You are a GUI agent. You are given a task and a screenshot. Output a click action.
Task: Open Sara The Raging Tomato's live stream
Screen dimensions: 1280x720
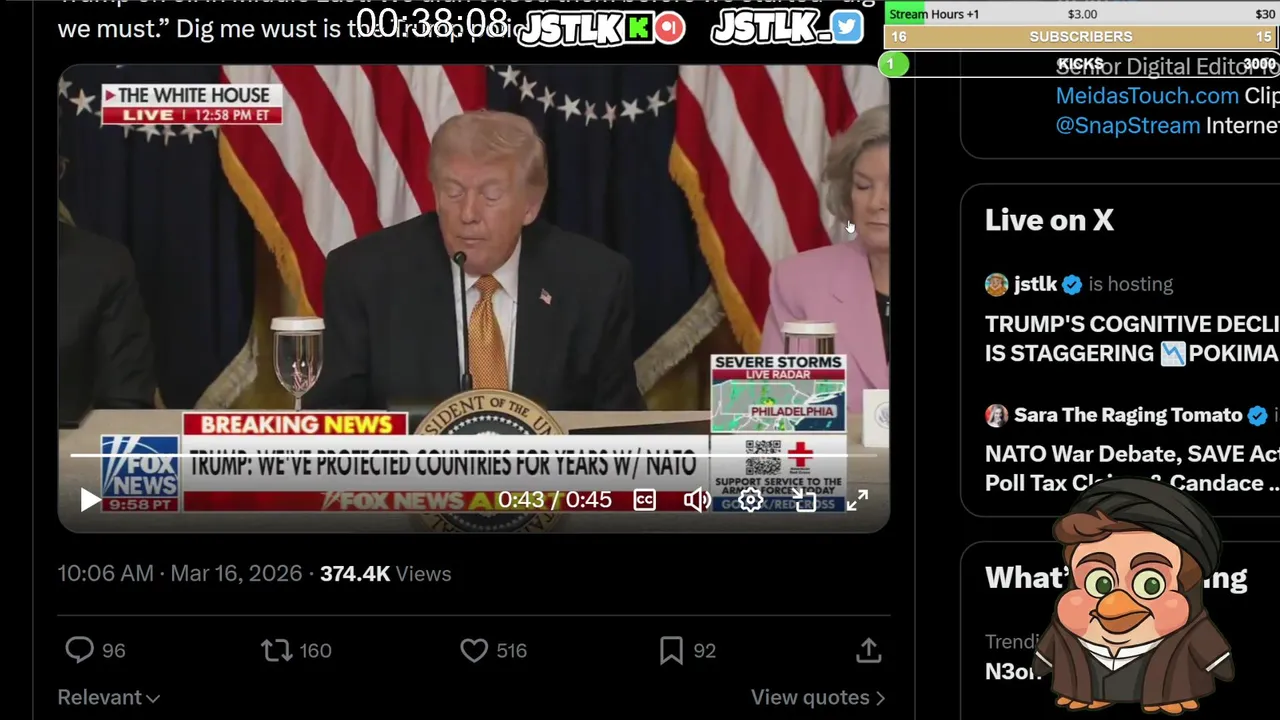point(1132,468)
